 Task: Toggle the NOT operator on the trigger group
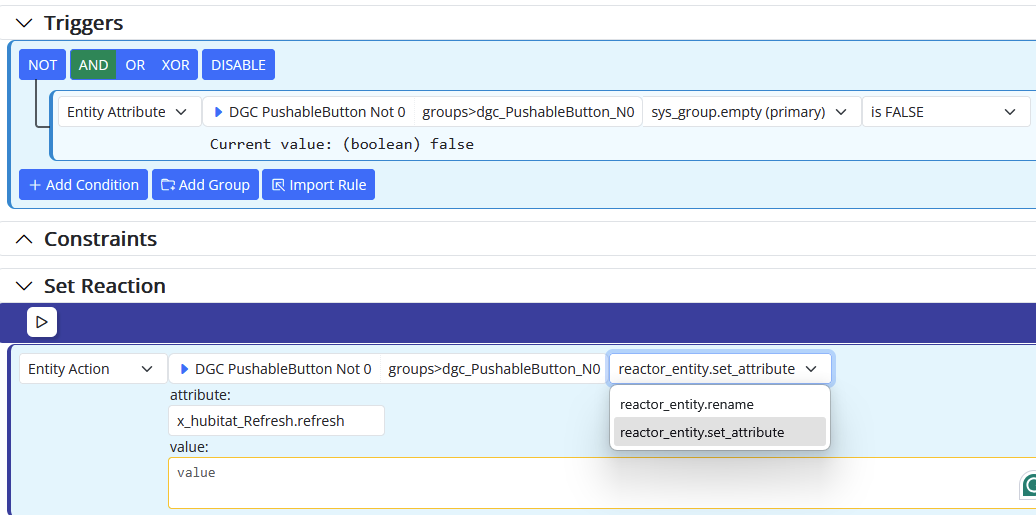point(42,65)
